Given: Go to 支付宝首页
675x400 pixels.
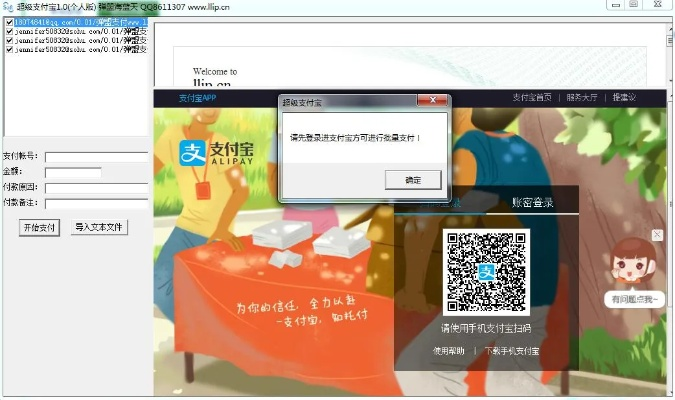Looking at the screenshot, I should pyautogui.click(x=532, y=98).
